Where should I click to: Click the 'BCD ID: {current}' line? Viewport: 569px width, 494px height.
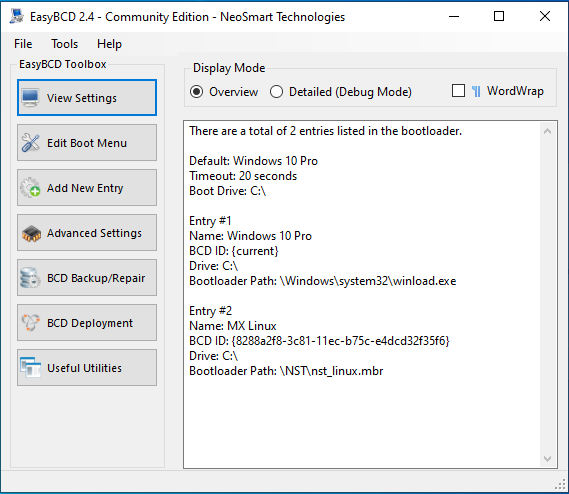click(x=234, y=251)
